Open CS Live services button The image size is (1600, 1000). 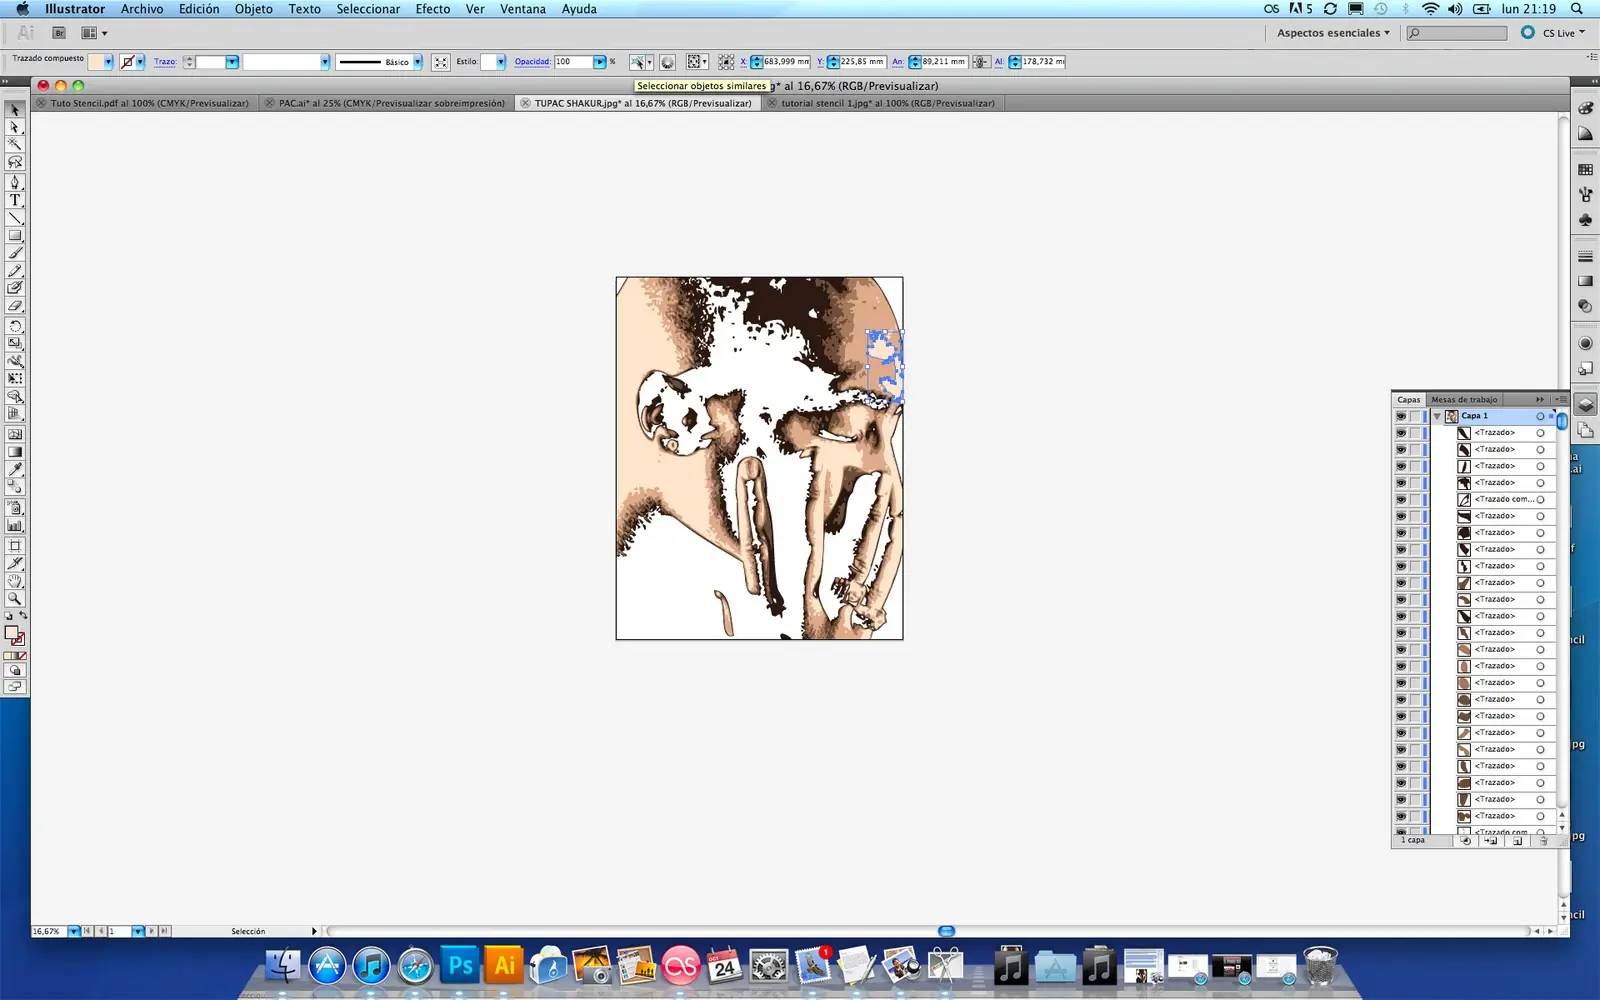coord(1554,33)
